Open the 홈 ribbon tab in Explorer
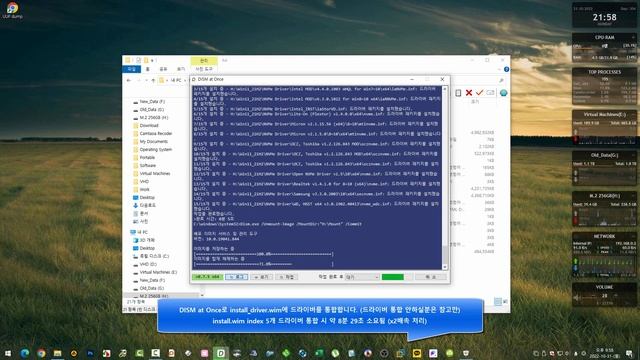 pyautogui.click(x=148, y=69)
